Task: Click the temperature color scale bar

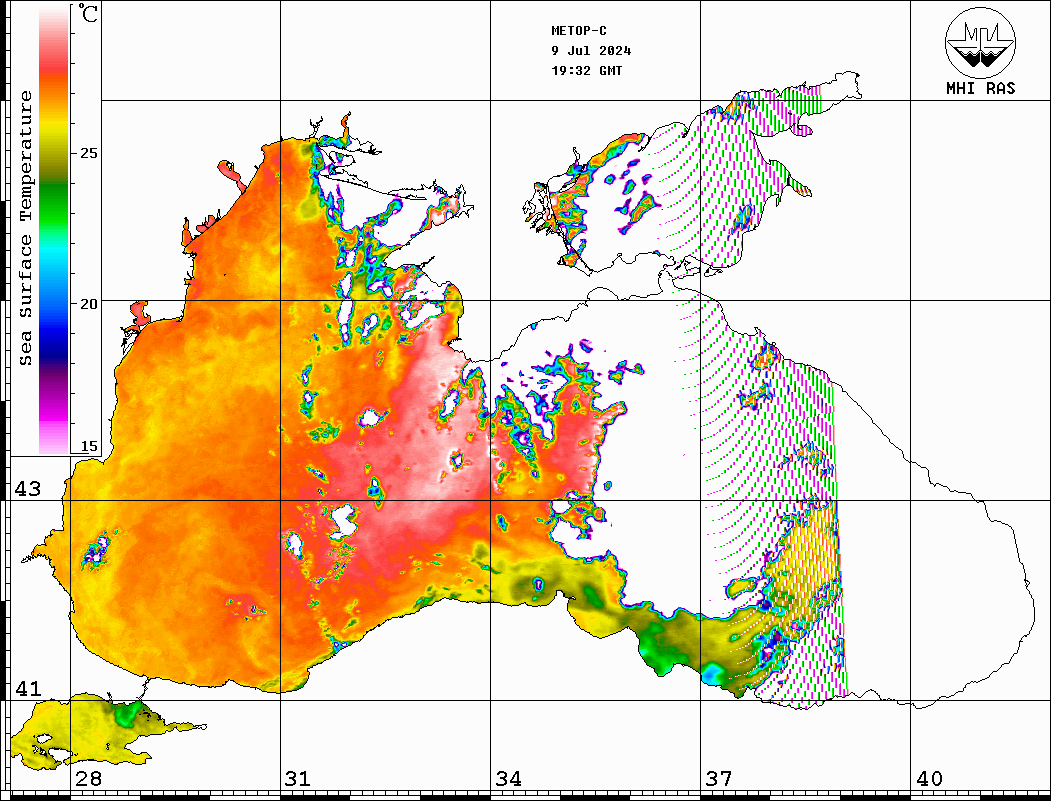Action: click(54, 231)
